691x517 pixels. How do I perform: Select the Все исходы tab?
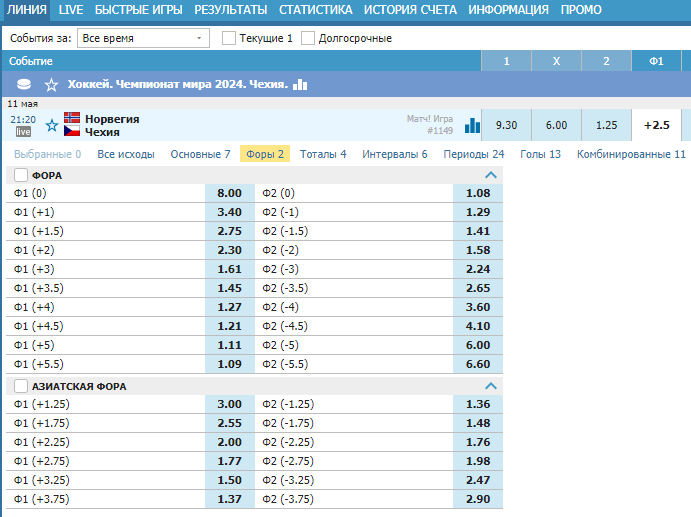coord(126,154)
